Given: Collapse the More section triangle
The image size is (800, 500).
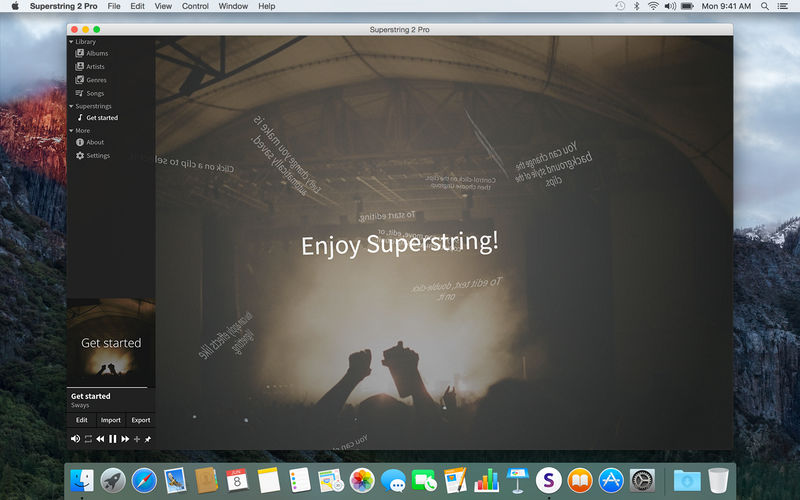Looking at the screenshot, I should click(71, 131).
